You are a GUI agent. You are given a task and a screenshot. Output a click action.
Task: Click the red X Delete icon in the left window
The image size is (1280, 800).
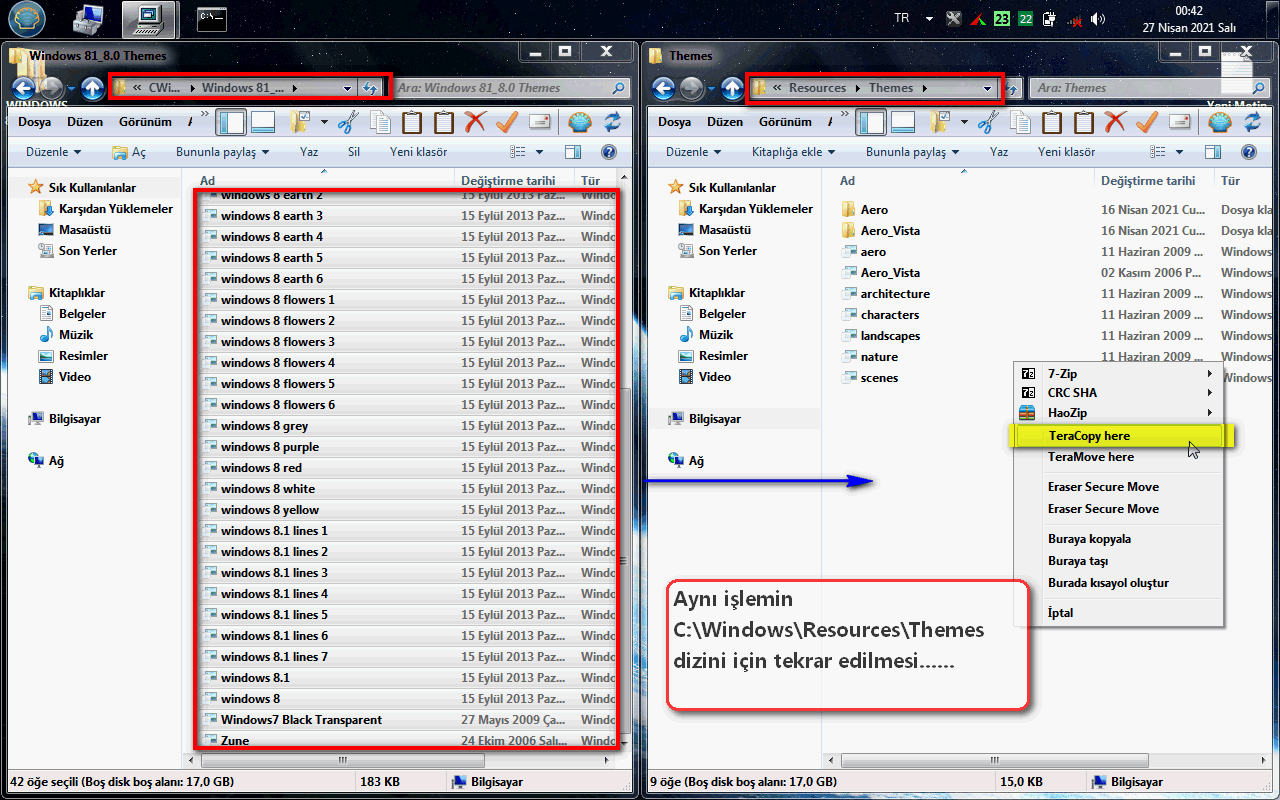coord(475,122)
